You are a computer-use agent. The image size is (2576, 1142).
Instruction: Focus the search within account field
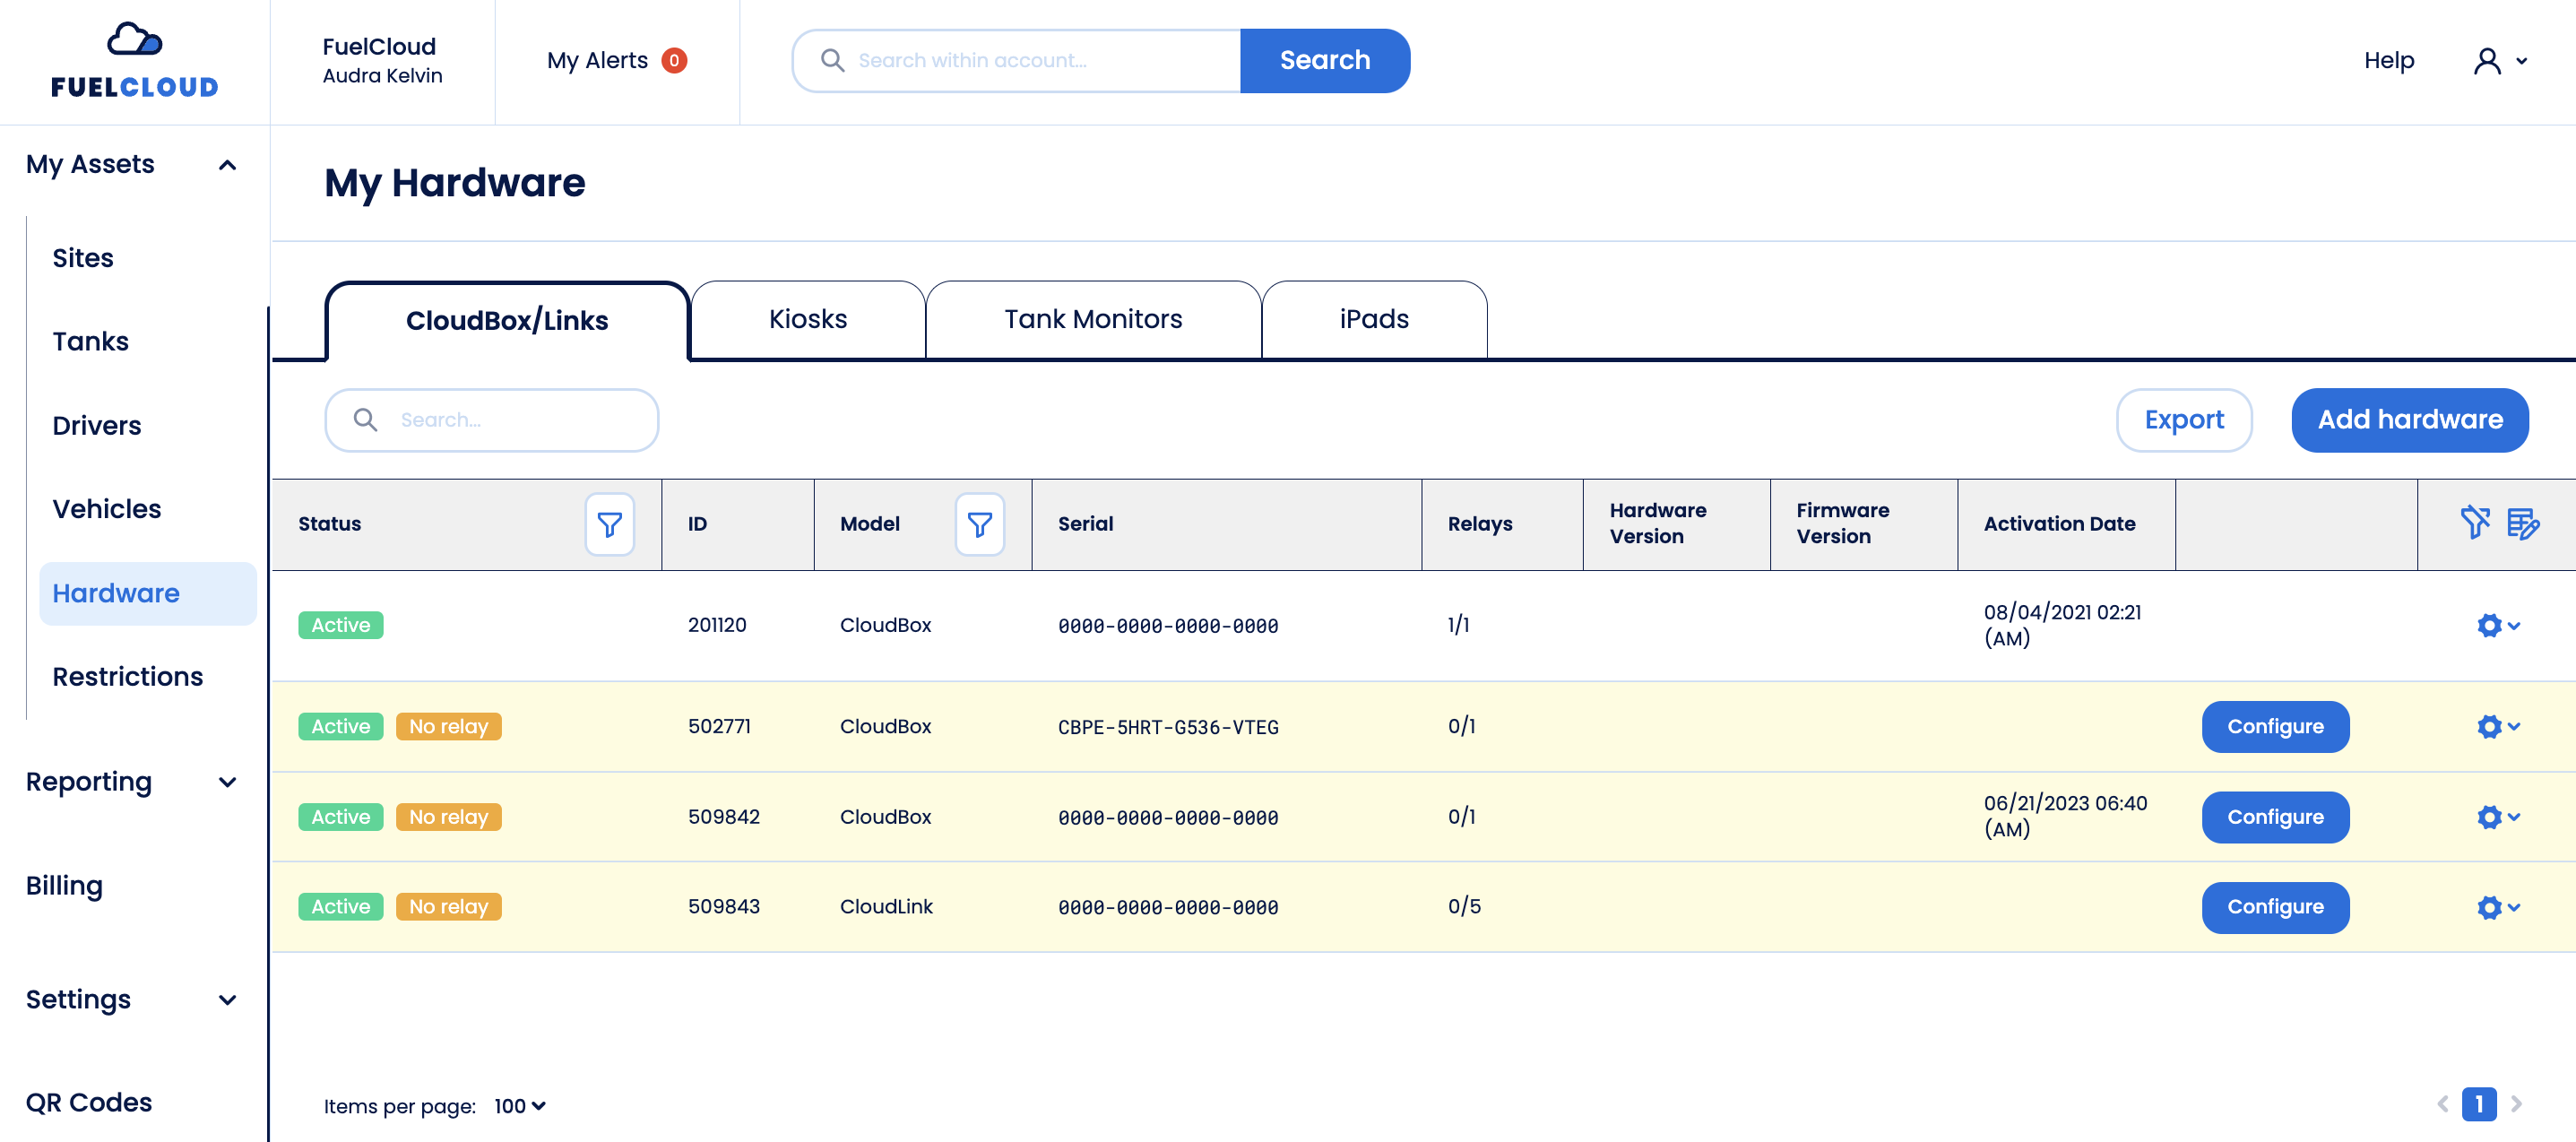click(x=1017, y=61)
